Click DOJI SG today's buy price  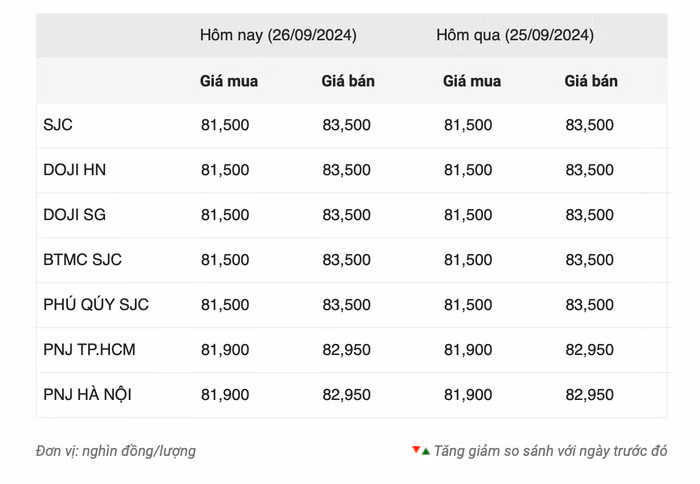tap(225, 215)
